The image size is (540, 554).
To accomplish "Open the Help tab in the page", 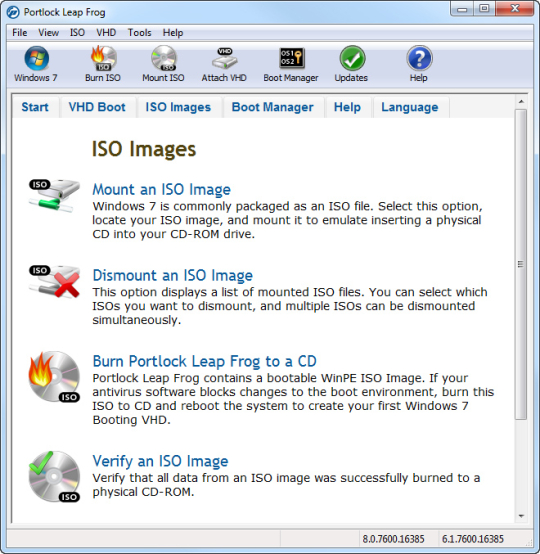I will point(347,107).
